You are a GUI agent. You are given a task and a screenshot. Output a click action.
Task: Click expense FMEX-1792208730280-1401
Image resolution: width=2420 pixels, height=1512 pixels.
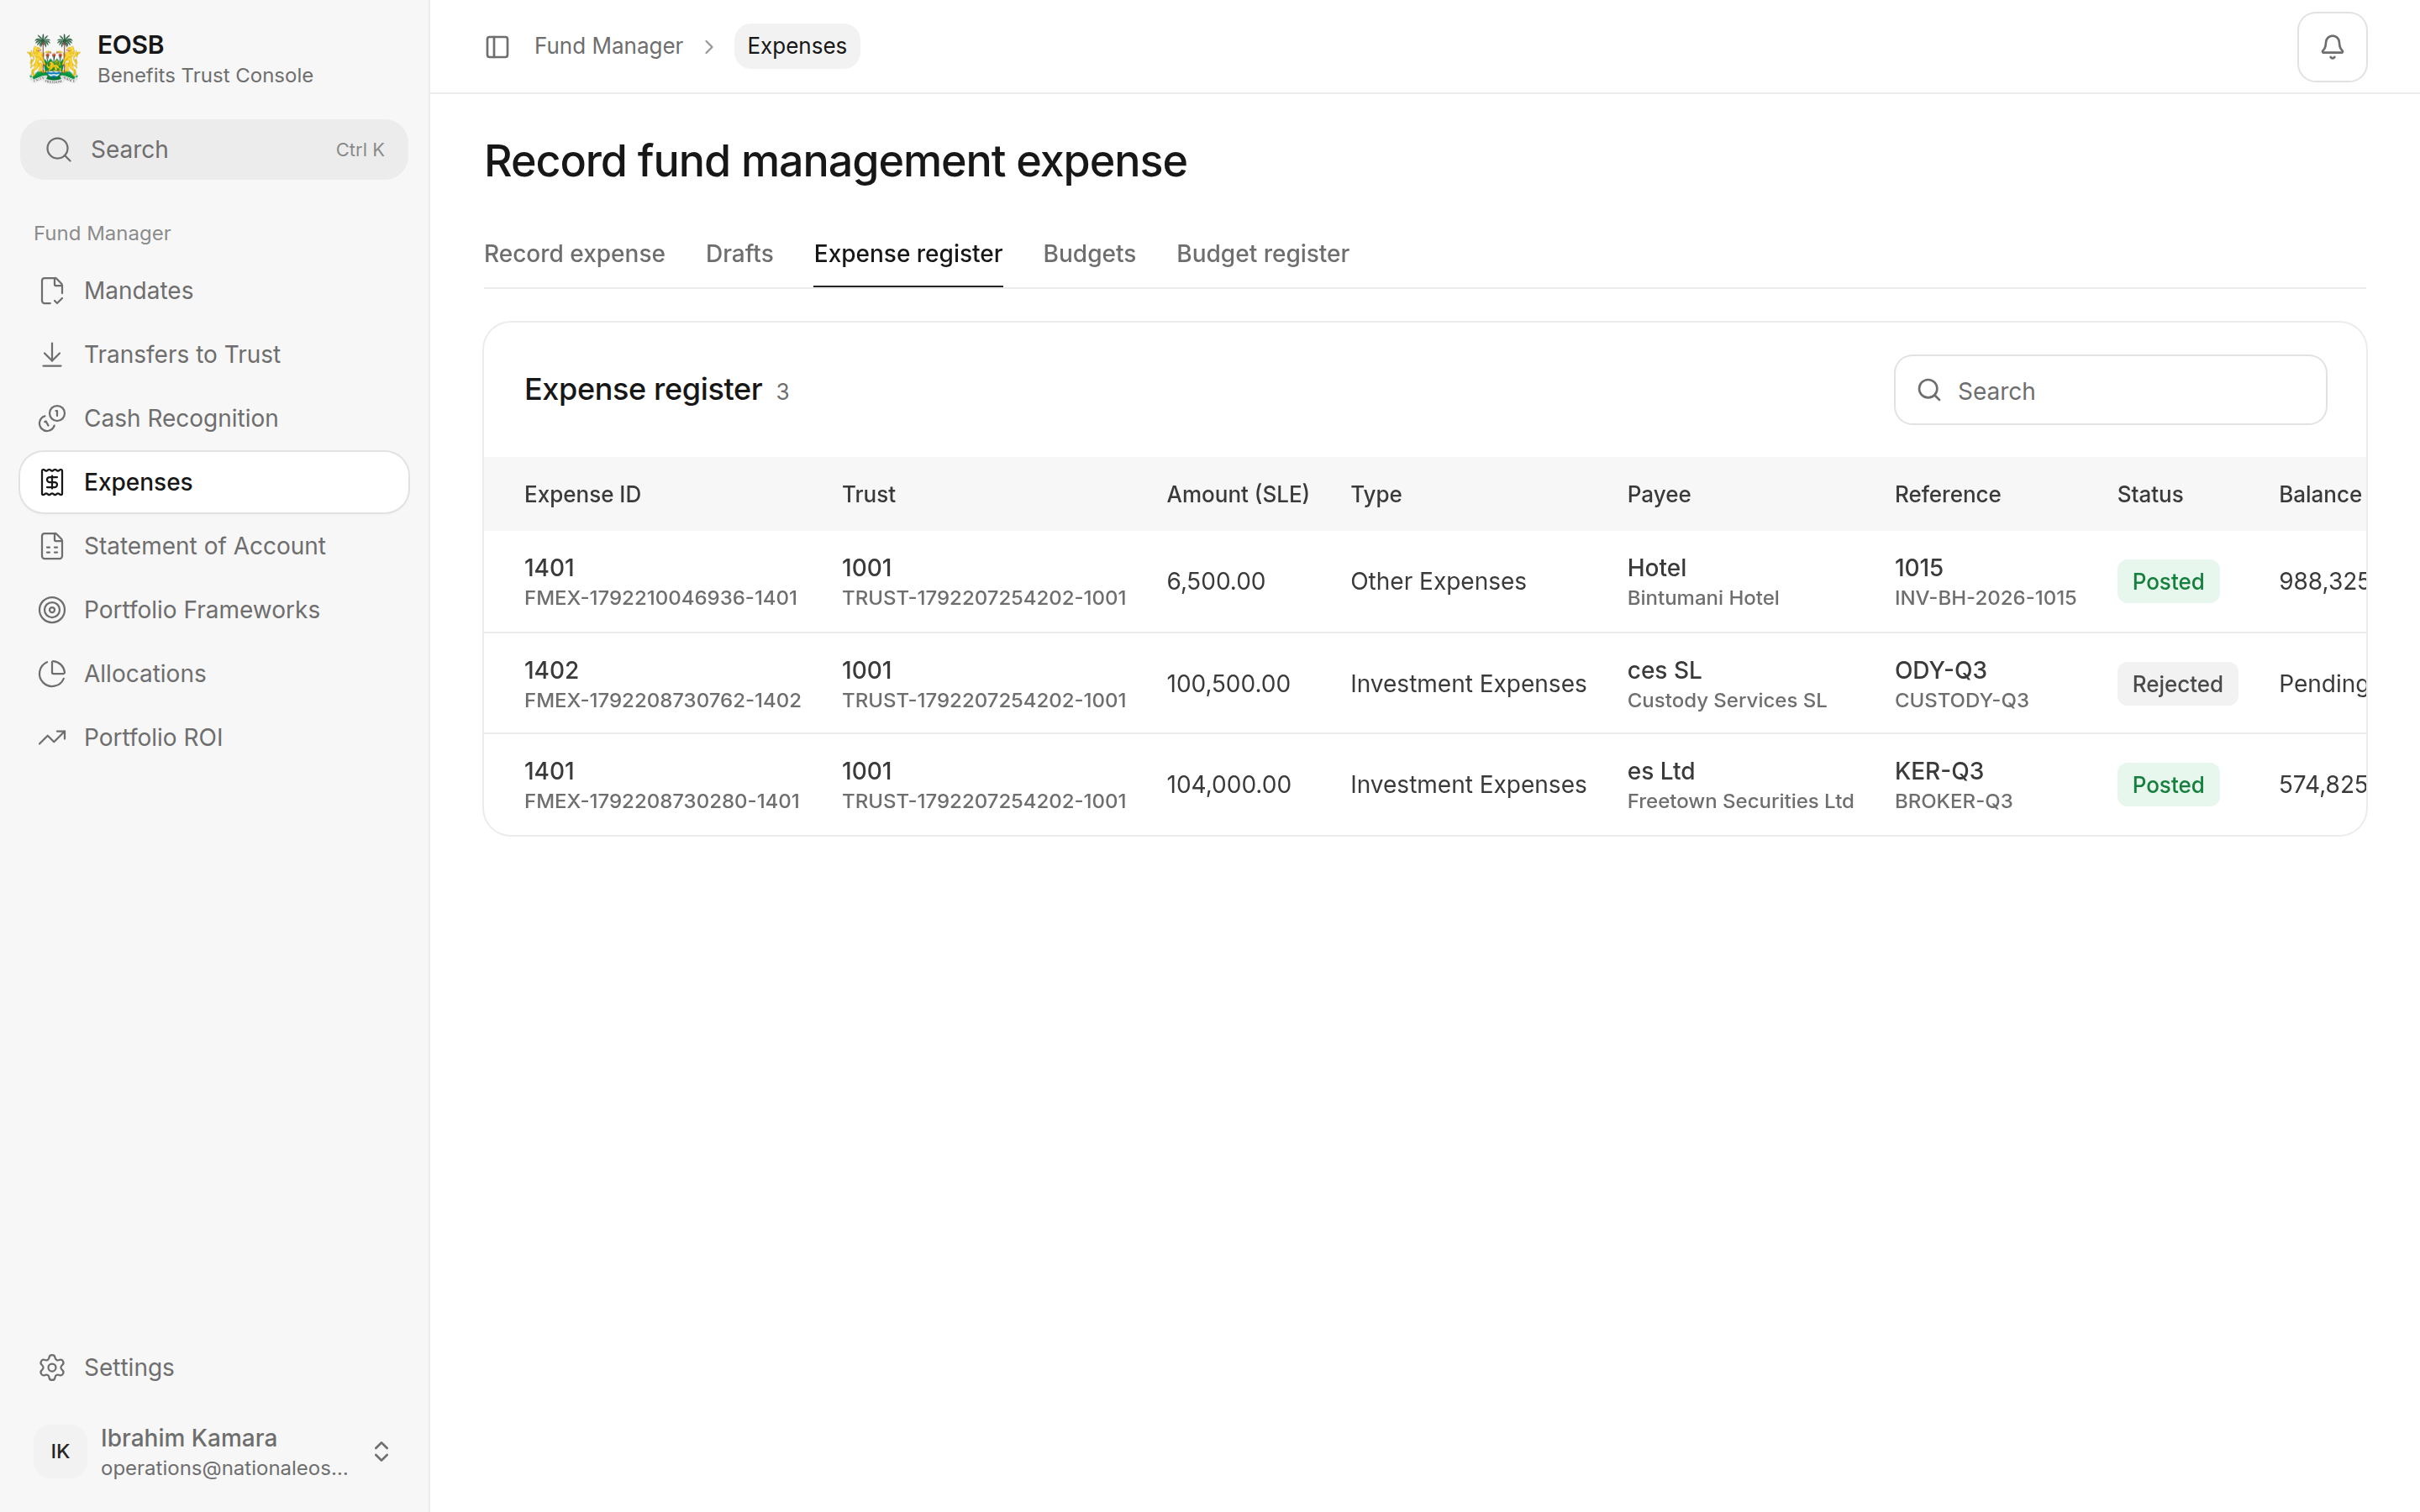point(662,801)
